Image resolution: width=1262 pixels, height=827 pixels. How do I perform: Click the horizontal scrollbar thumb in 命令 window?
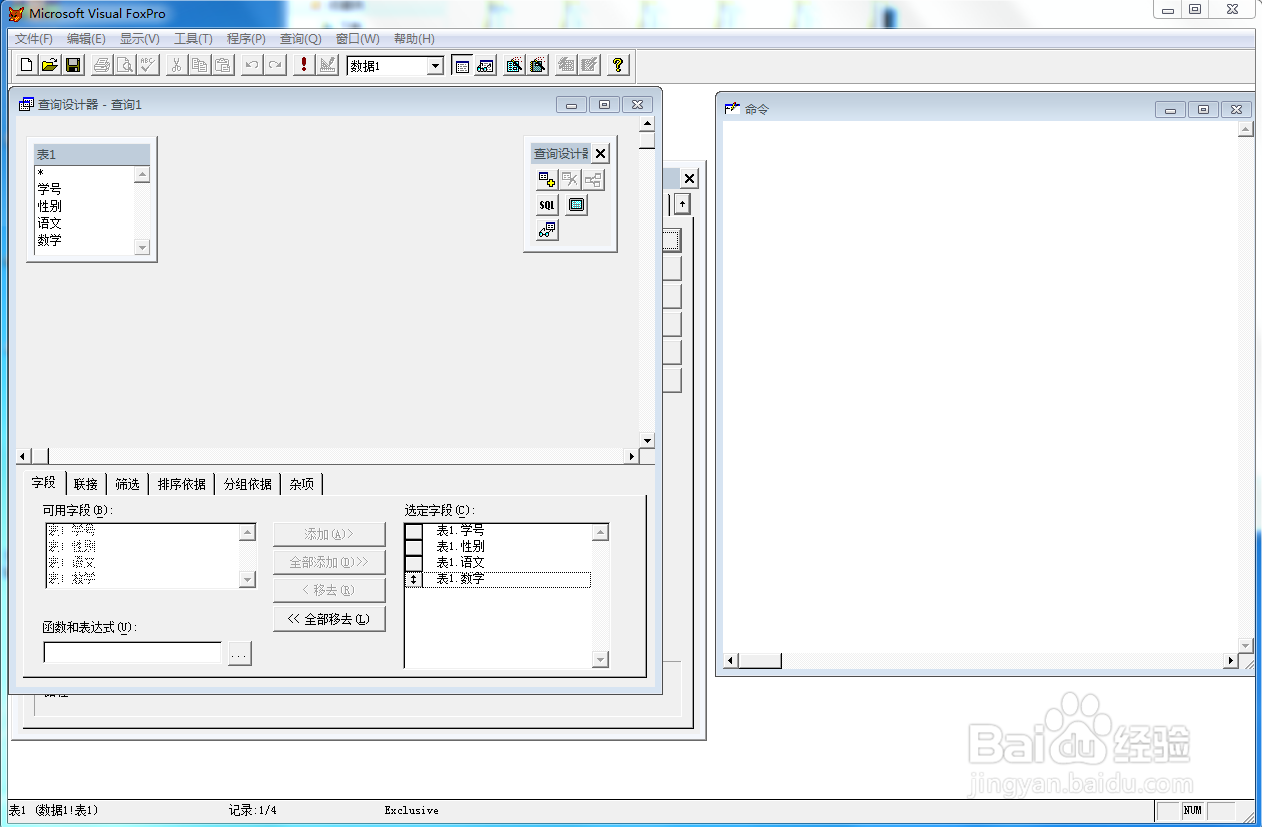tap(760, 661)
